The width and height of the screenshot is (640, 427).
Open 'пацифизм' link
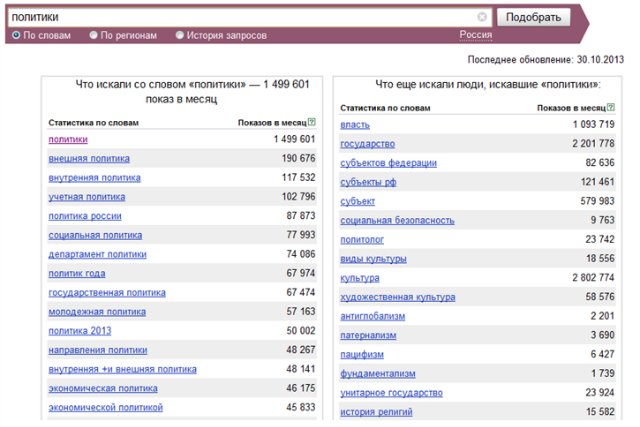click(x=362, y=355)
